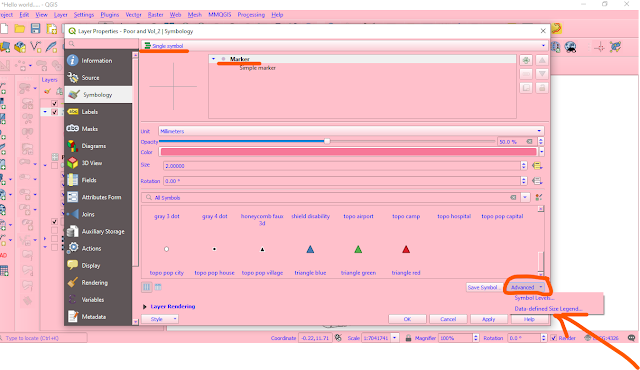Viewport: 640px width, 370px height.
Task: Click the OK button
Action: click(x=407, y=319)
